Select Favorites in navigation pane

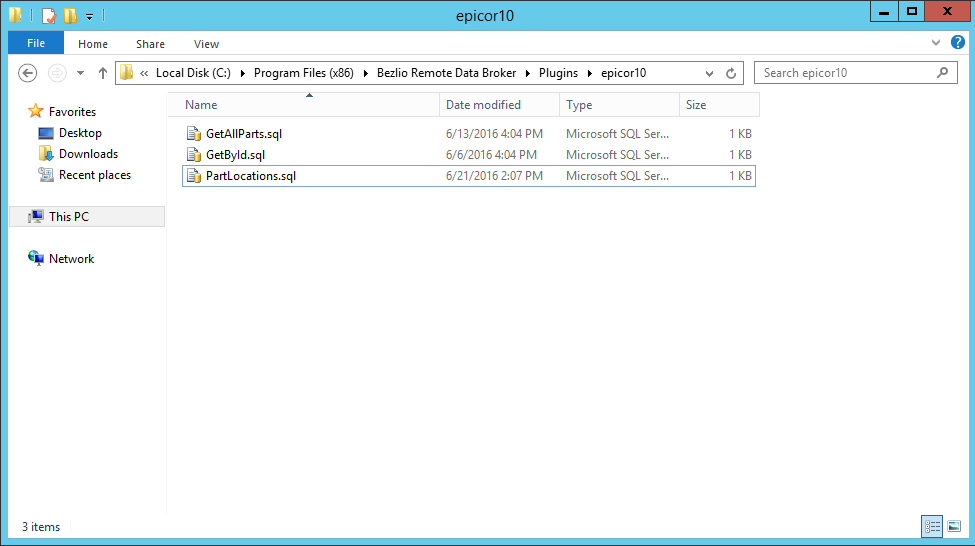coord(72,112)
